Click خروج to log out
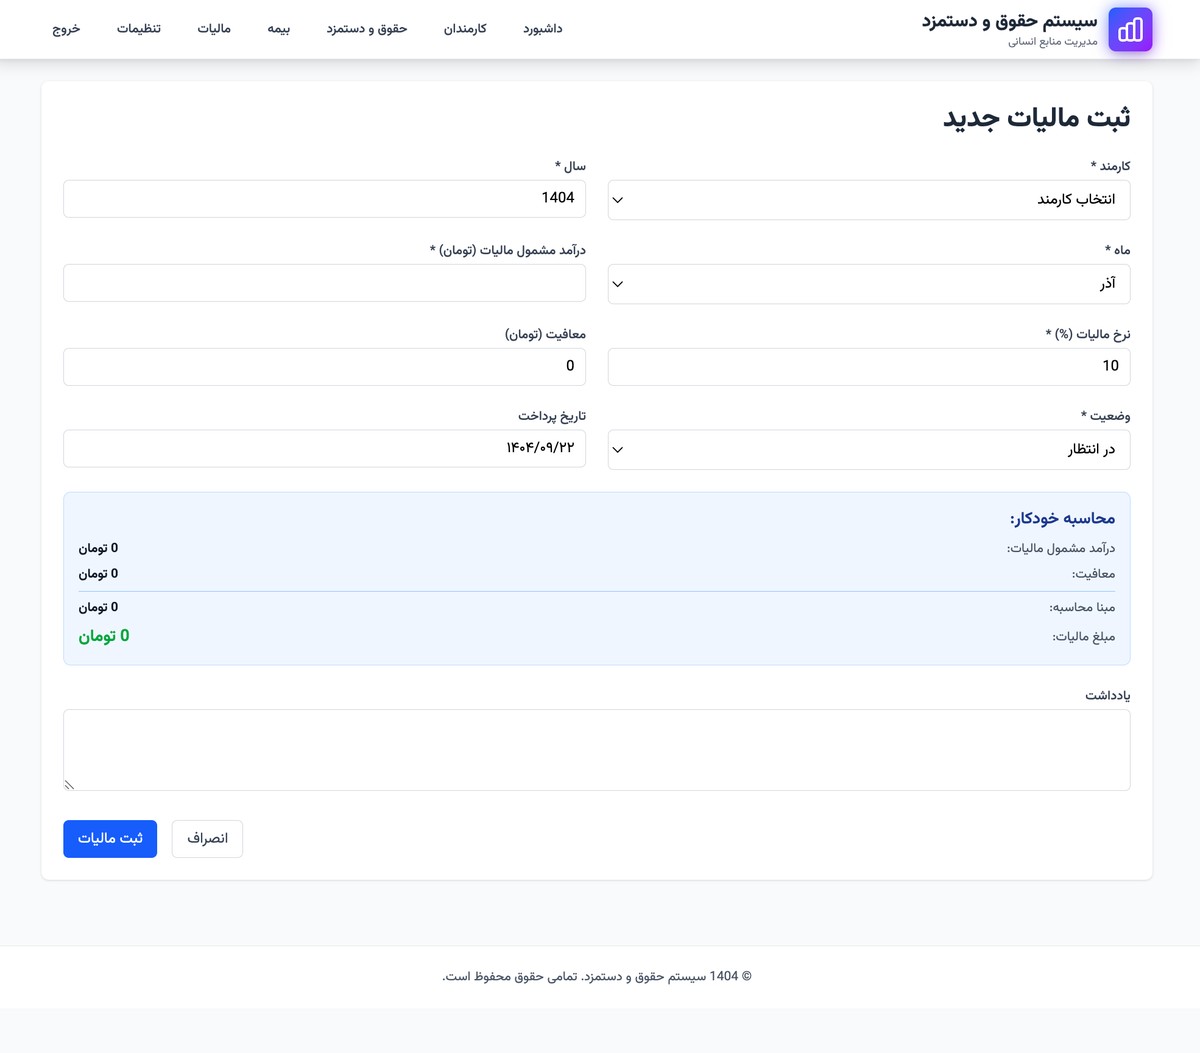The image size is (1200, 1053). [66, 29]
